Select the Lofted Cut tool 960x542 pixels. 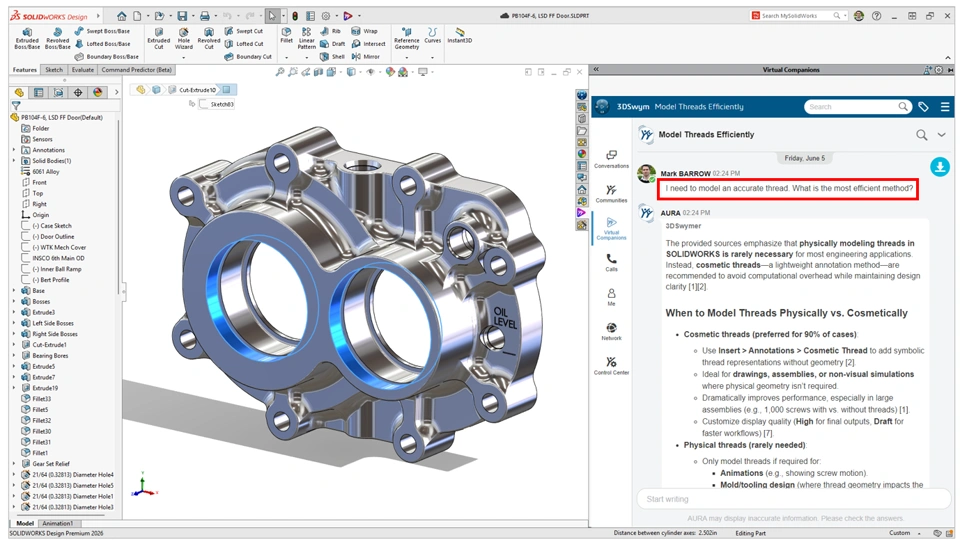[x=244, y=43]
